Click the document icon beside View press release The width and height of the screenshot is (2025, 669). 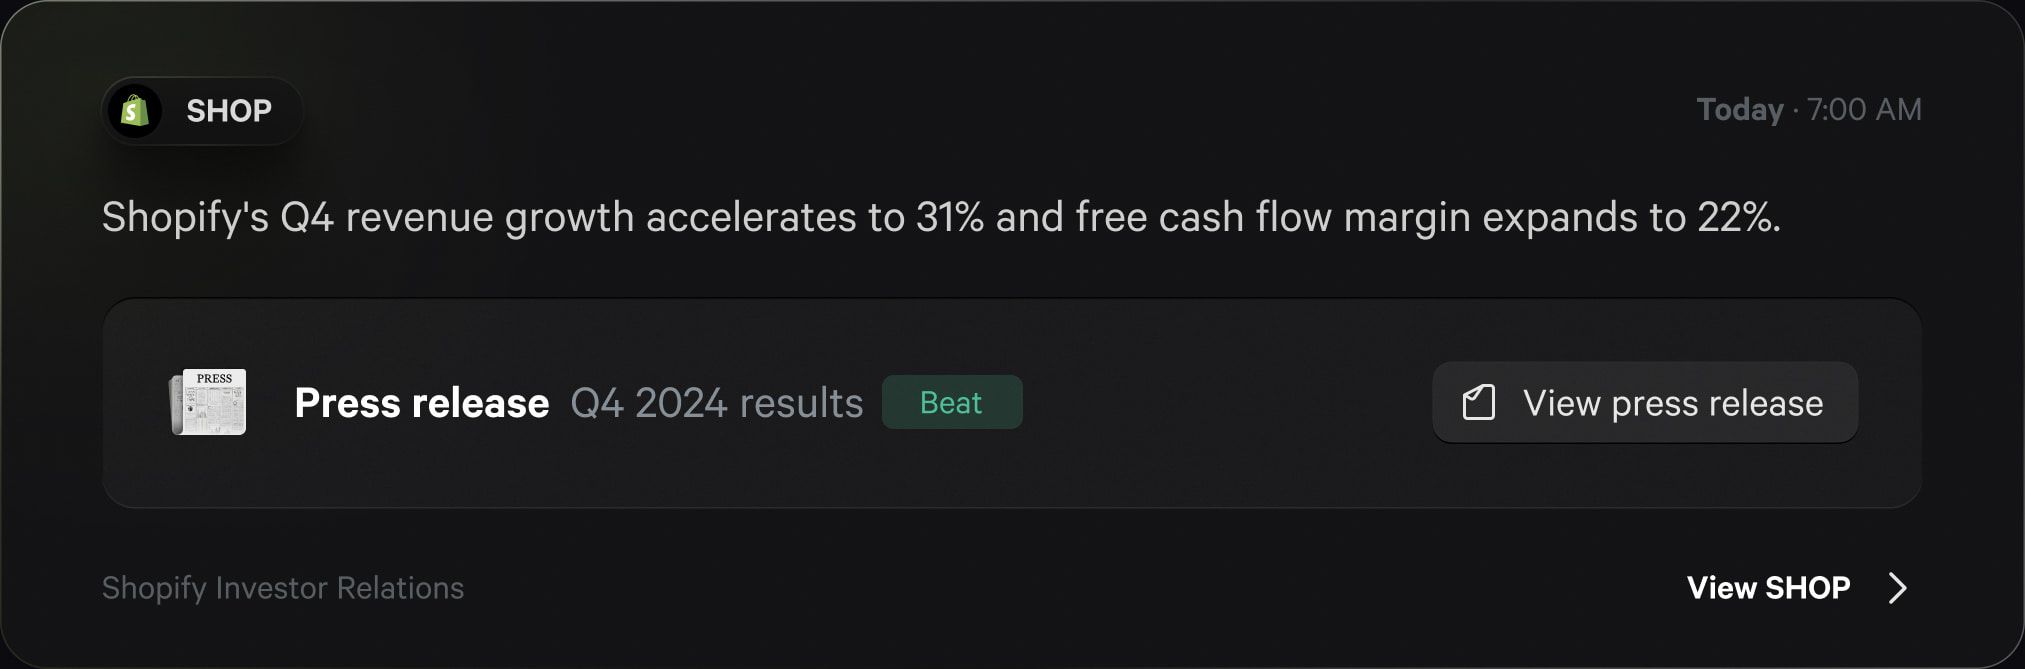pyautogui.click(x=1479, y=403)
